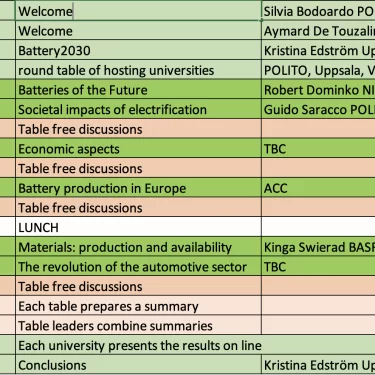375x375 pixels.
Task: Click Battery production in Europe cell
Action: [x=138, y=188]
